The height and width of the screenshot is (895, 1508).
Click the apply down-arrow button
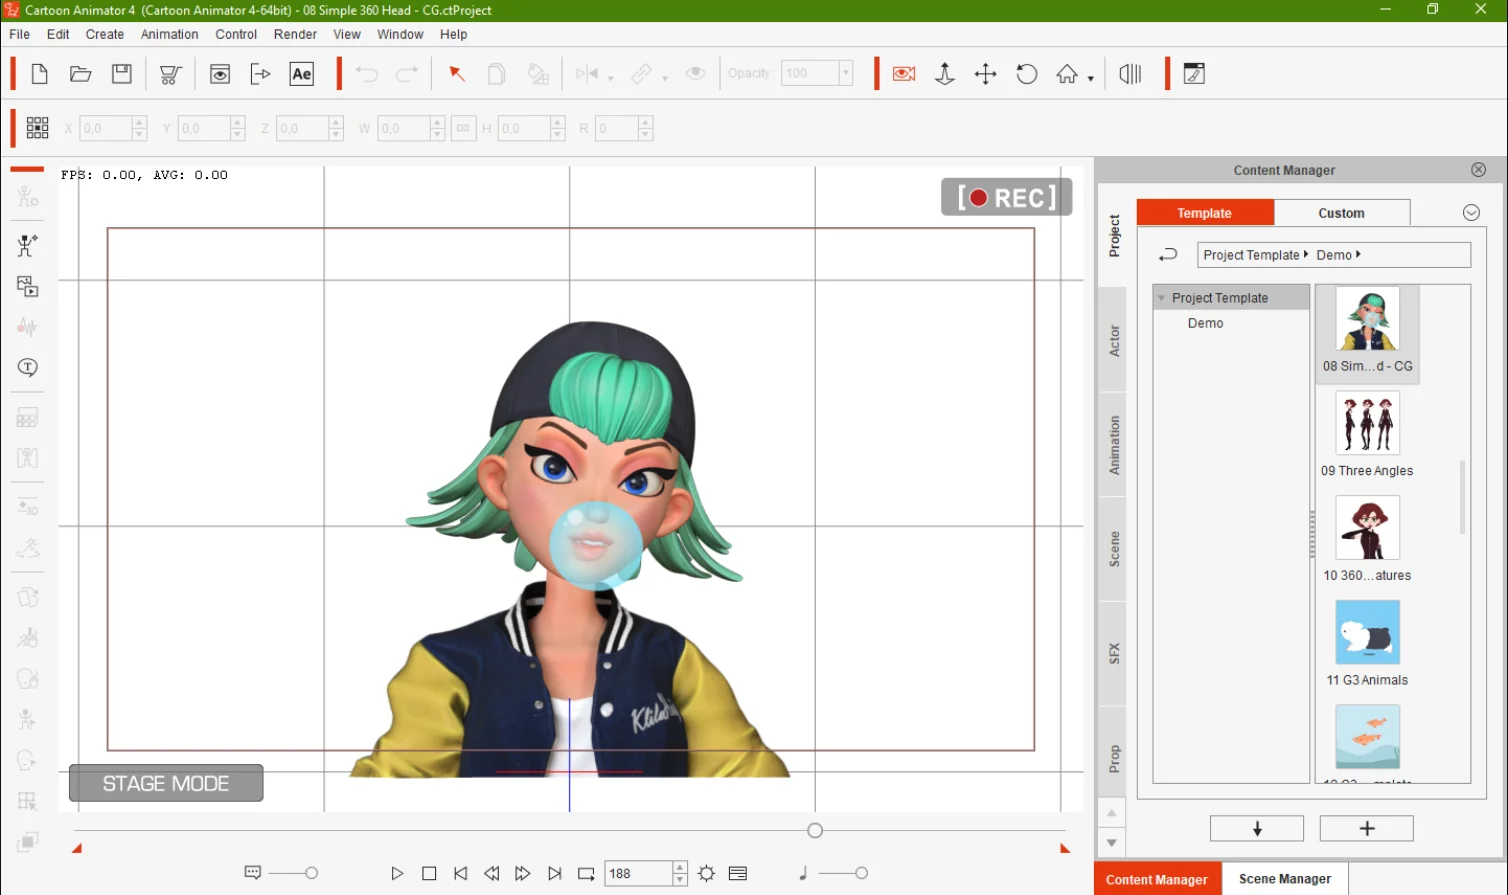[x=1257, y=828]
